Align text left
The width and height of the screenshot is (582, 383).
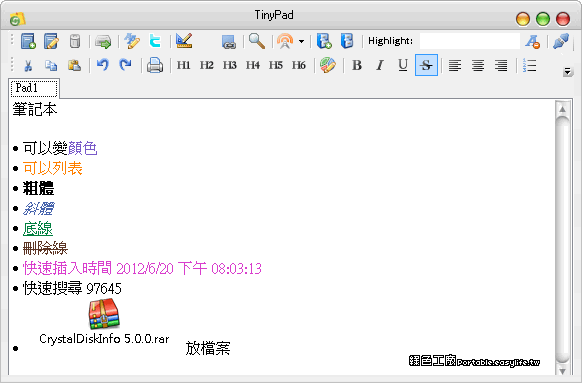coord(455,65)
